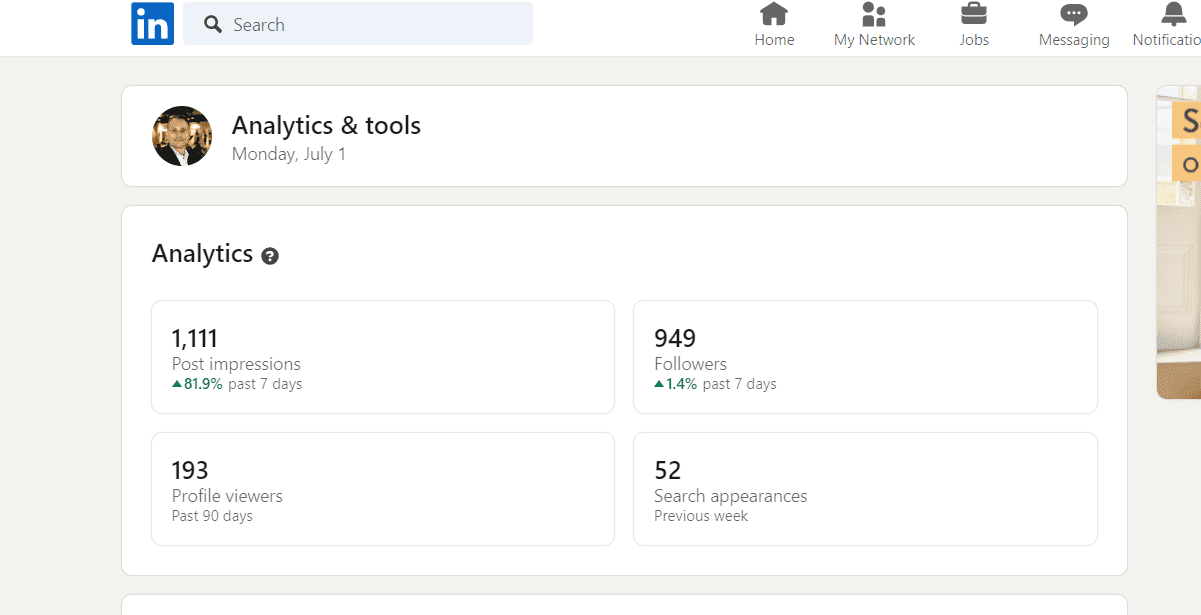Click the 949 followers value
The width and height of the screenshot is (1201, 615).
pos(675,338)
